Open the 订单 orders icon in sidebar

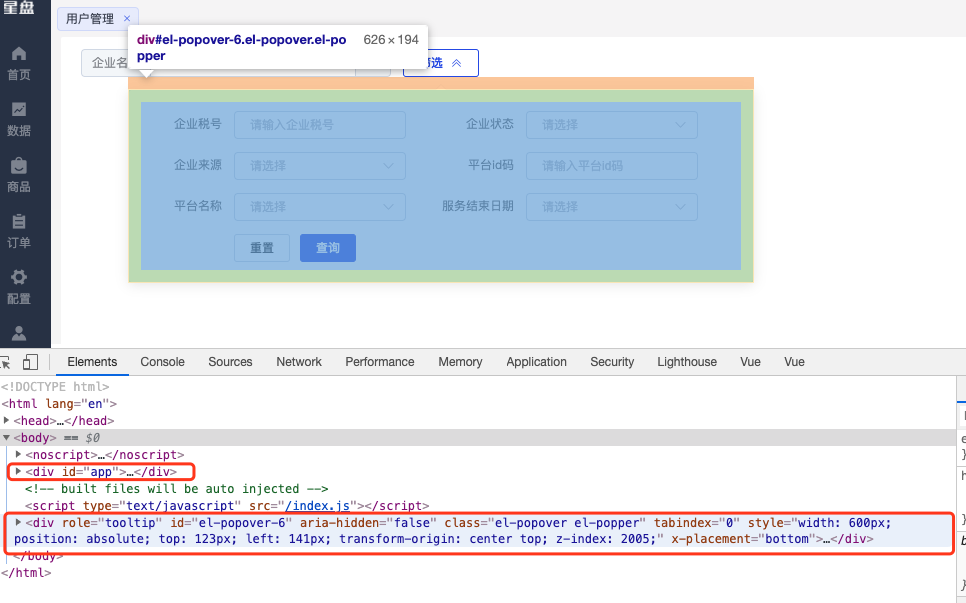point(21,222)
